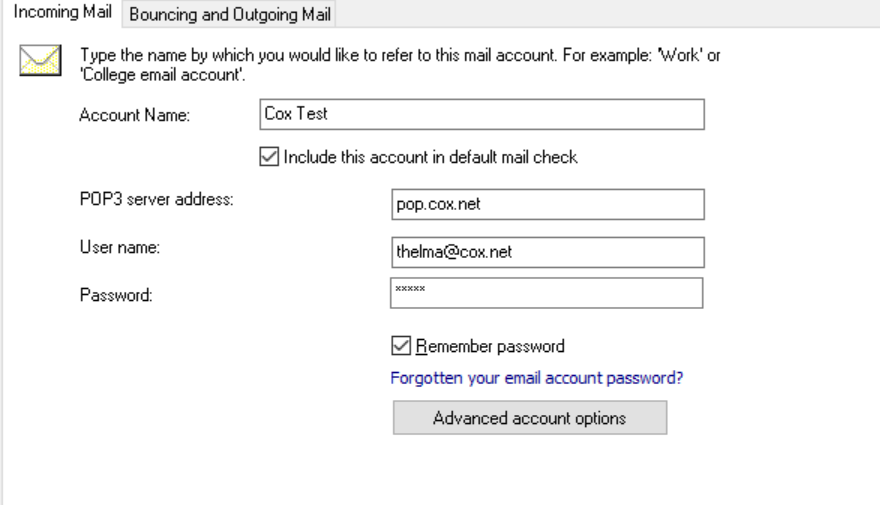Click the 'Include this account' label text
Screen dimensions: 880x505
click(430, 157)
